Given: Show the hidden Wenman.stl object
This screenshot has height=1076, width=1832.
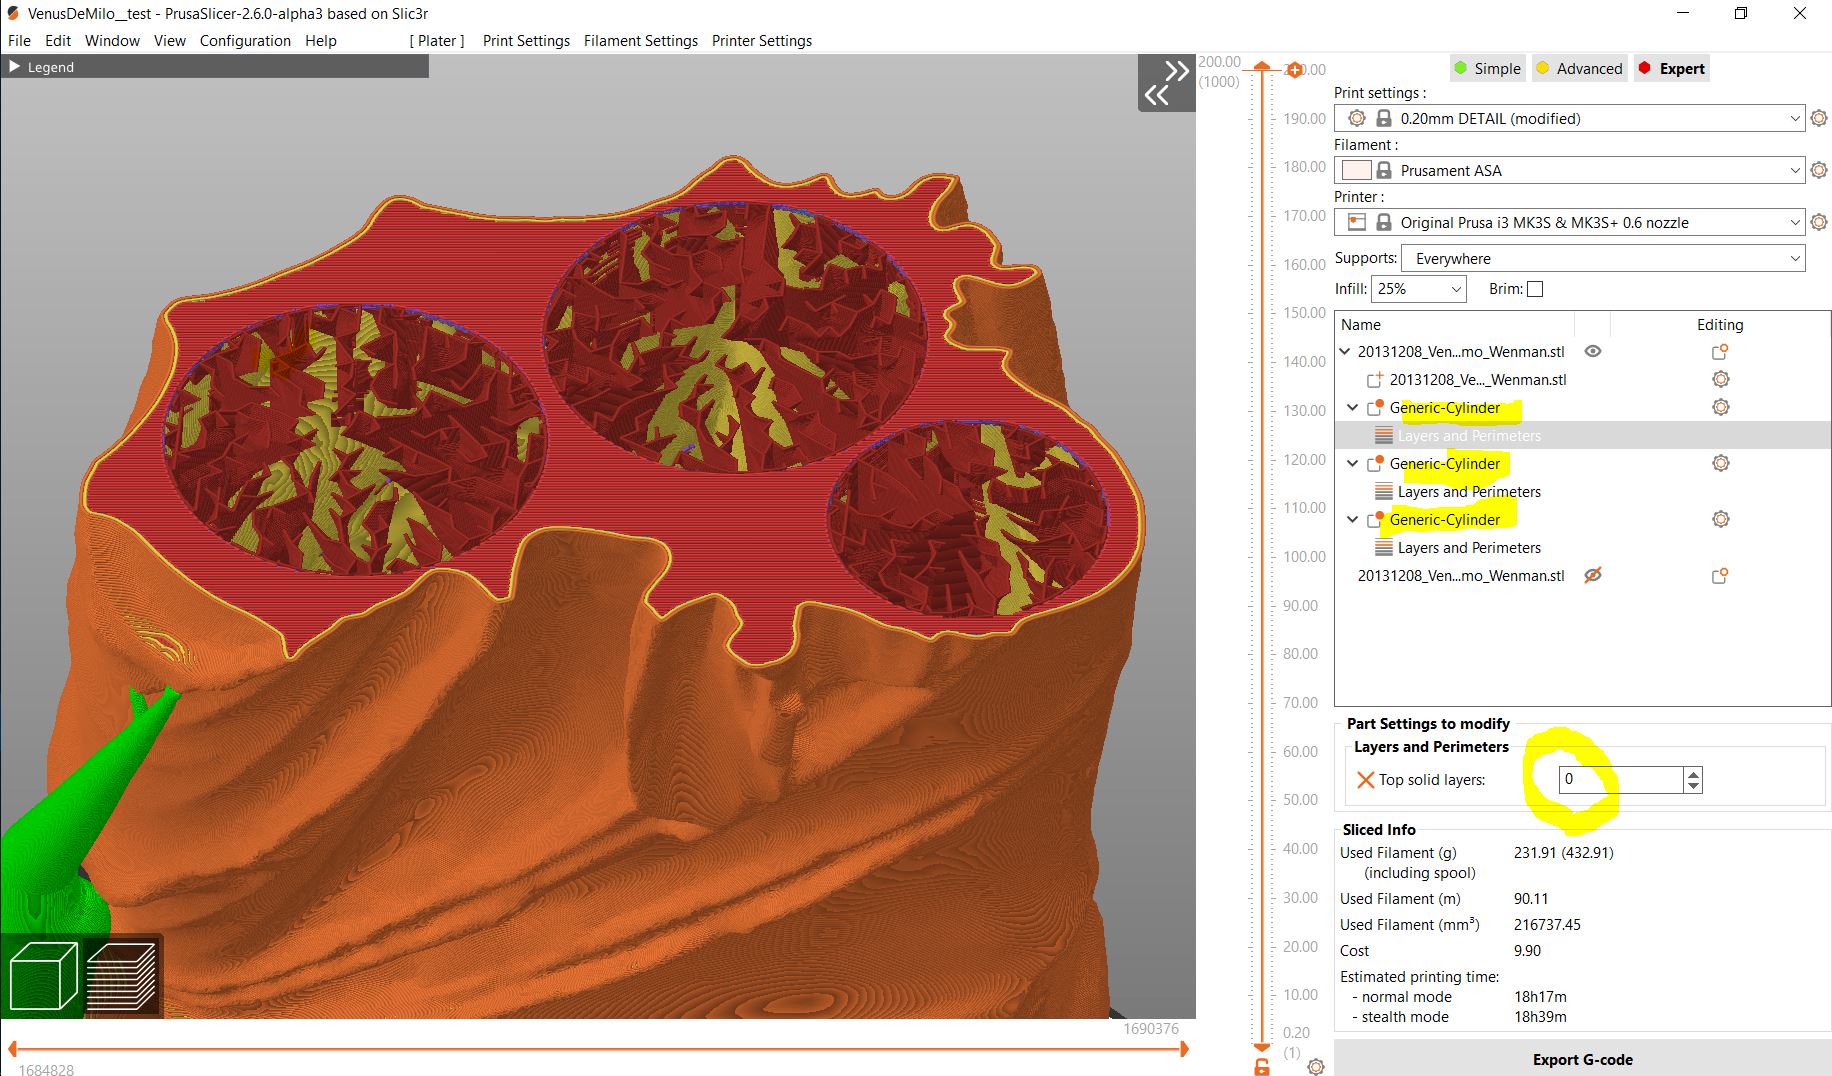Looking at the screenshot, I should (x=1593, y=575).
